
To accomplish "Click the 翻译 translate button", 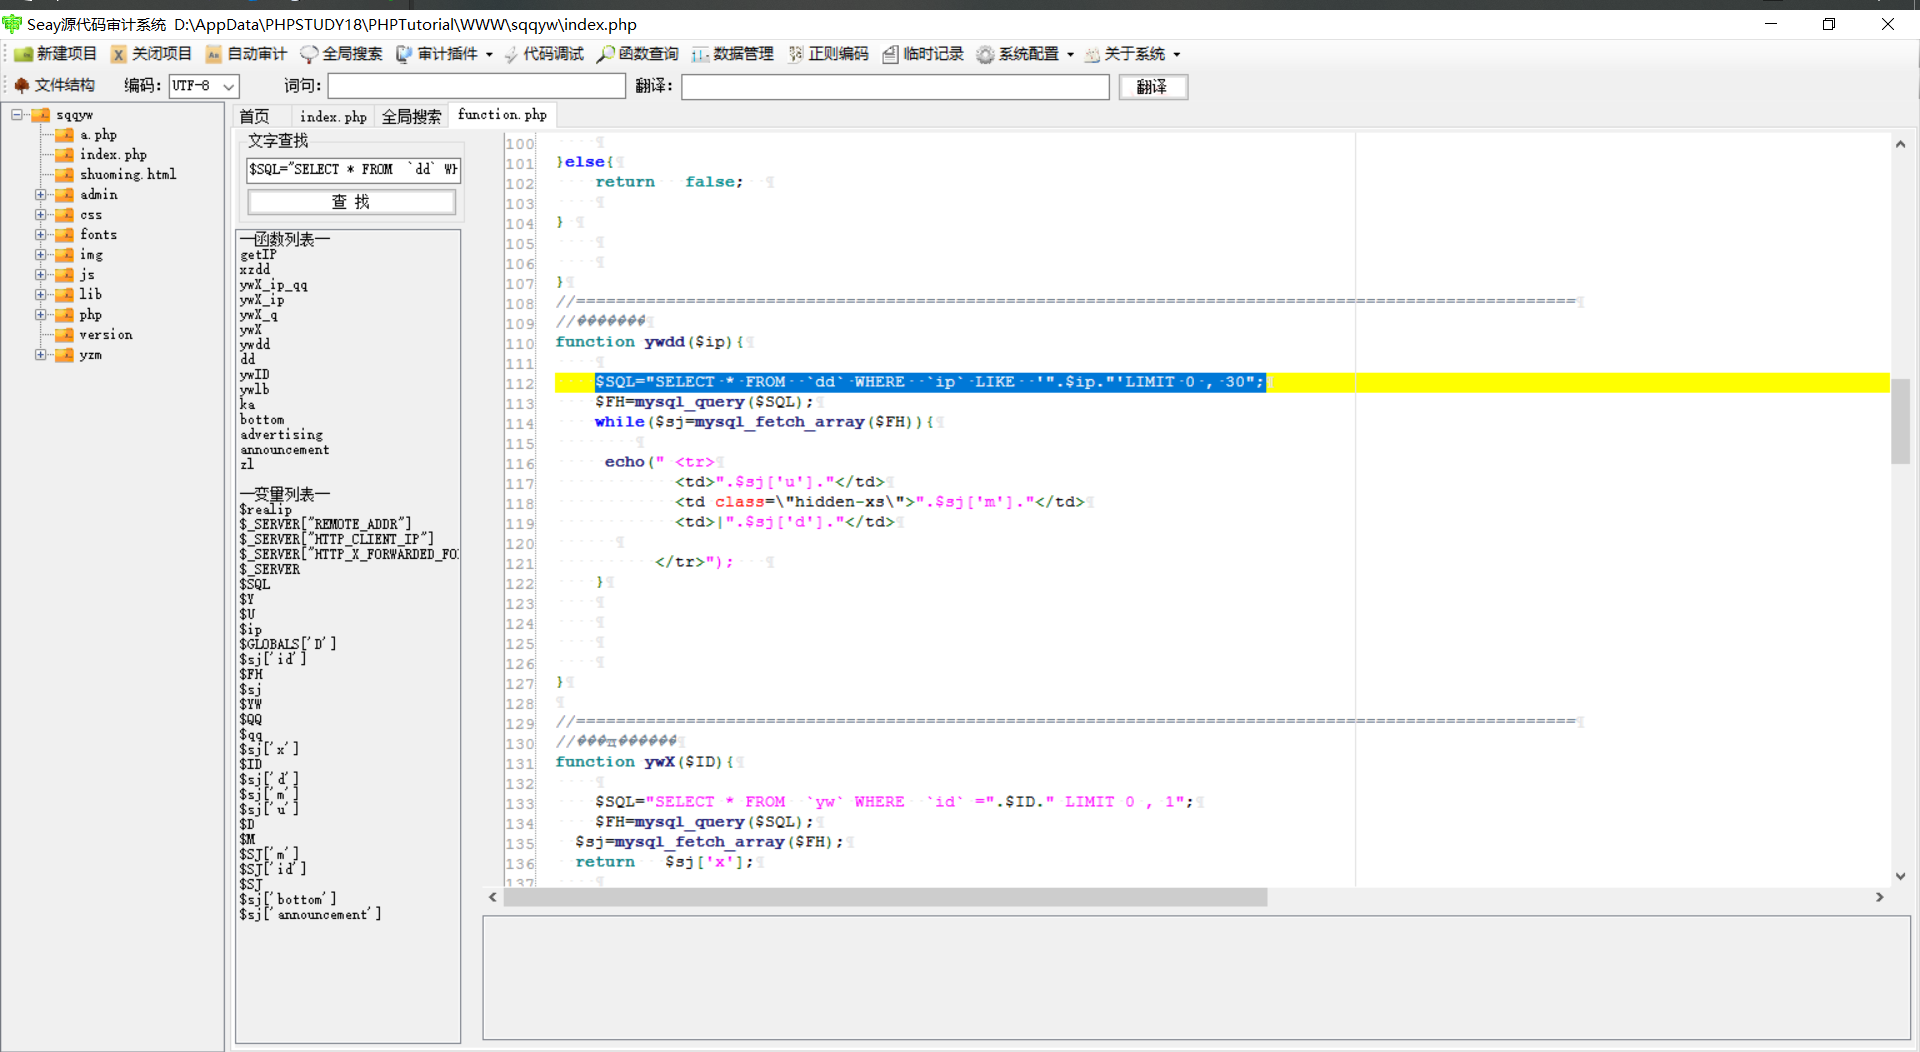I will (x=1152, y=87).
